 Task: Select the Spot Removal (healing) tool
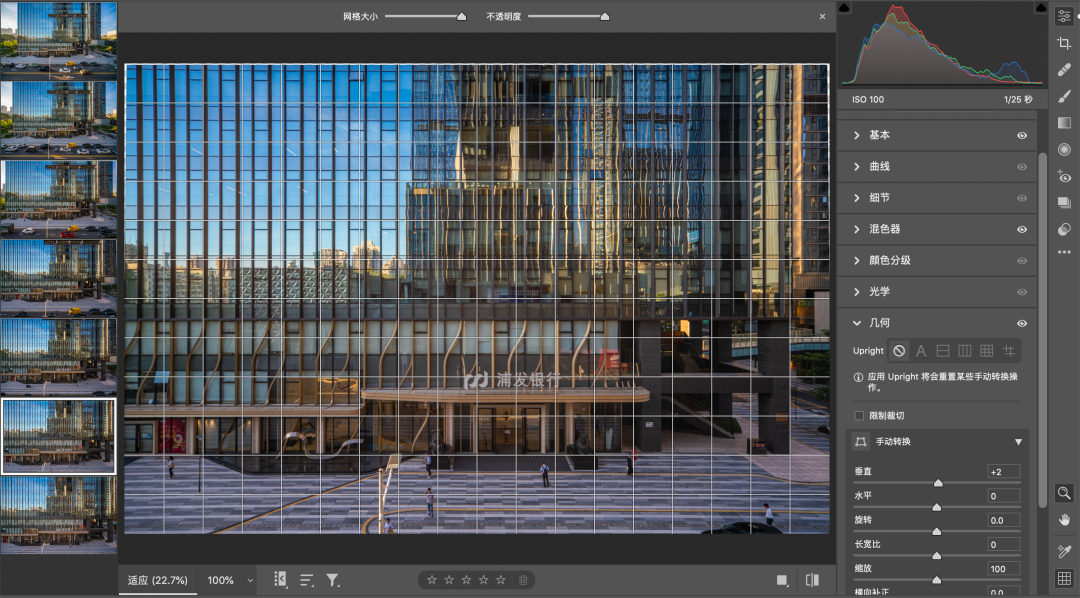tap(1064, 70)
